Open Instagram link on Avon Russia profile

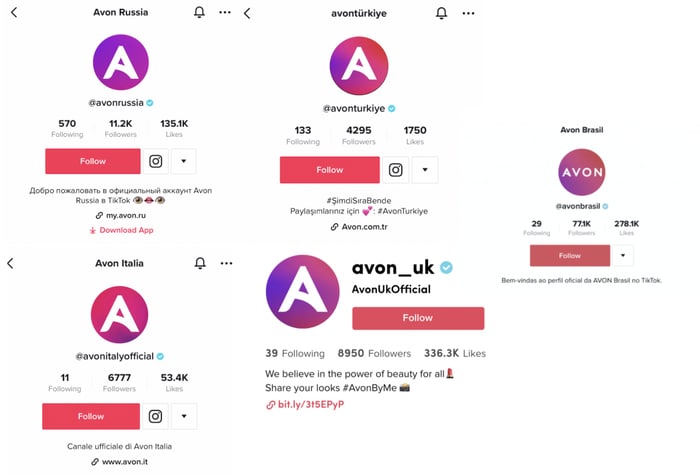pyautogui.click(x=155, y=161)
